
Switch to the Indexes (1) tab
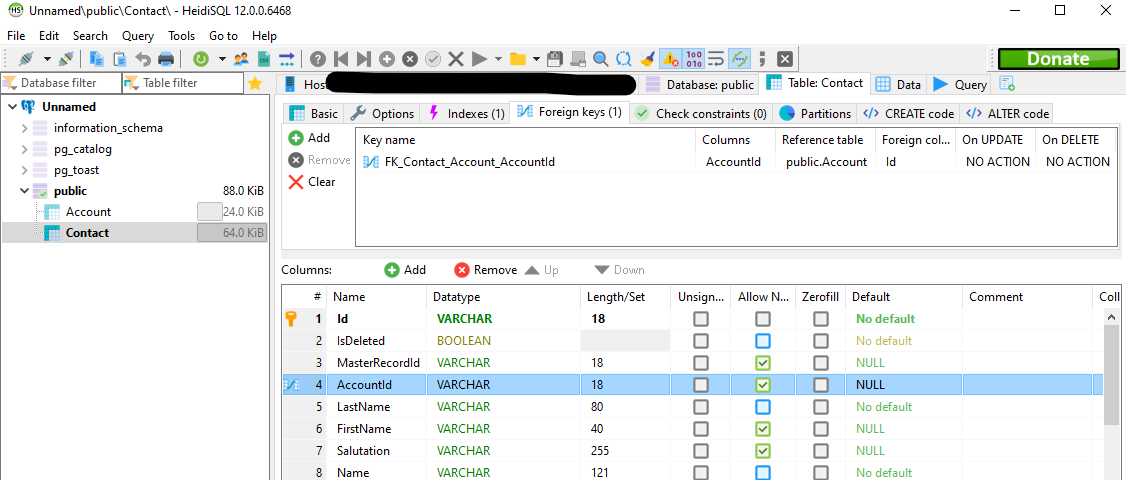coord(467,114)
